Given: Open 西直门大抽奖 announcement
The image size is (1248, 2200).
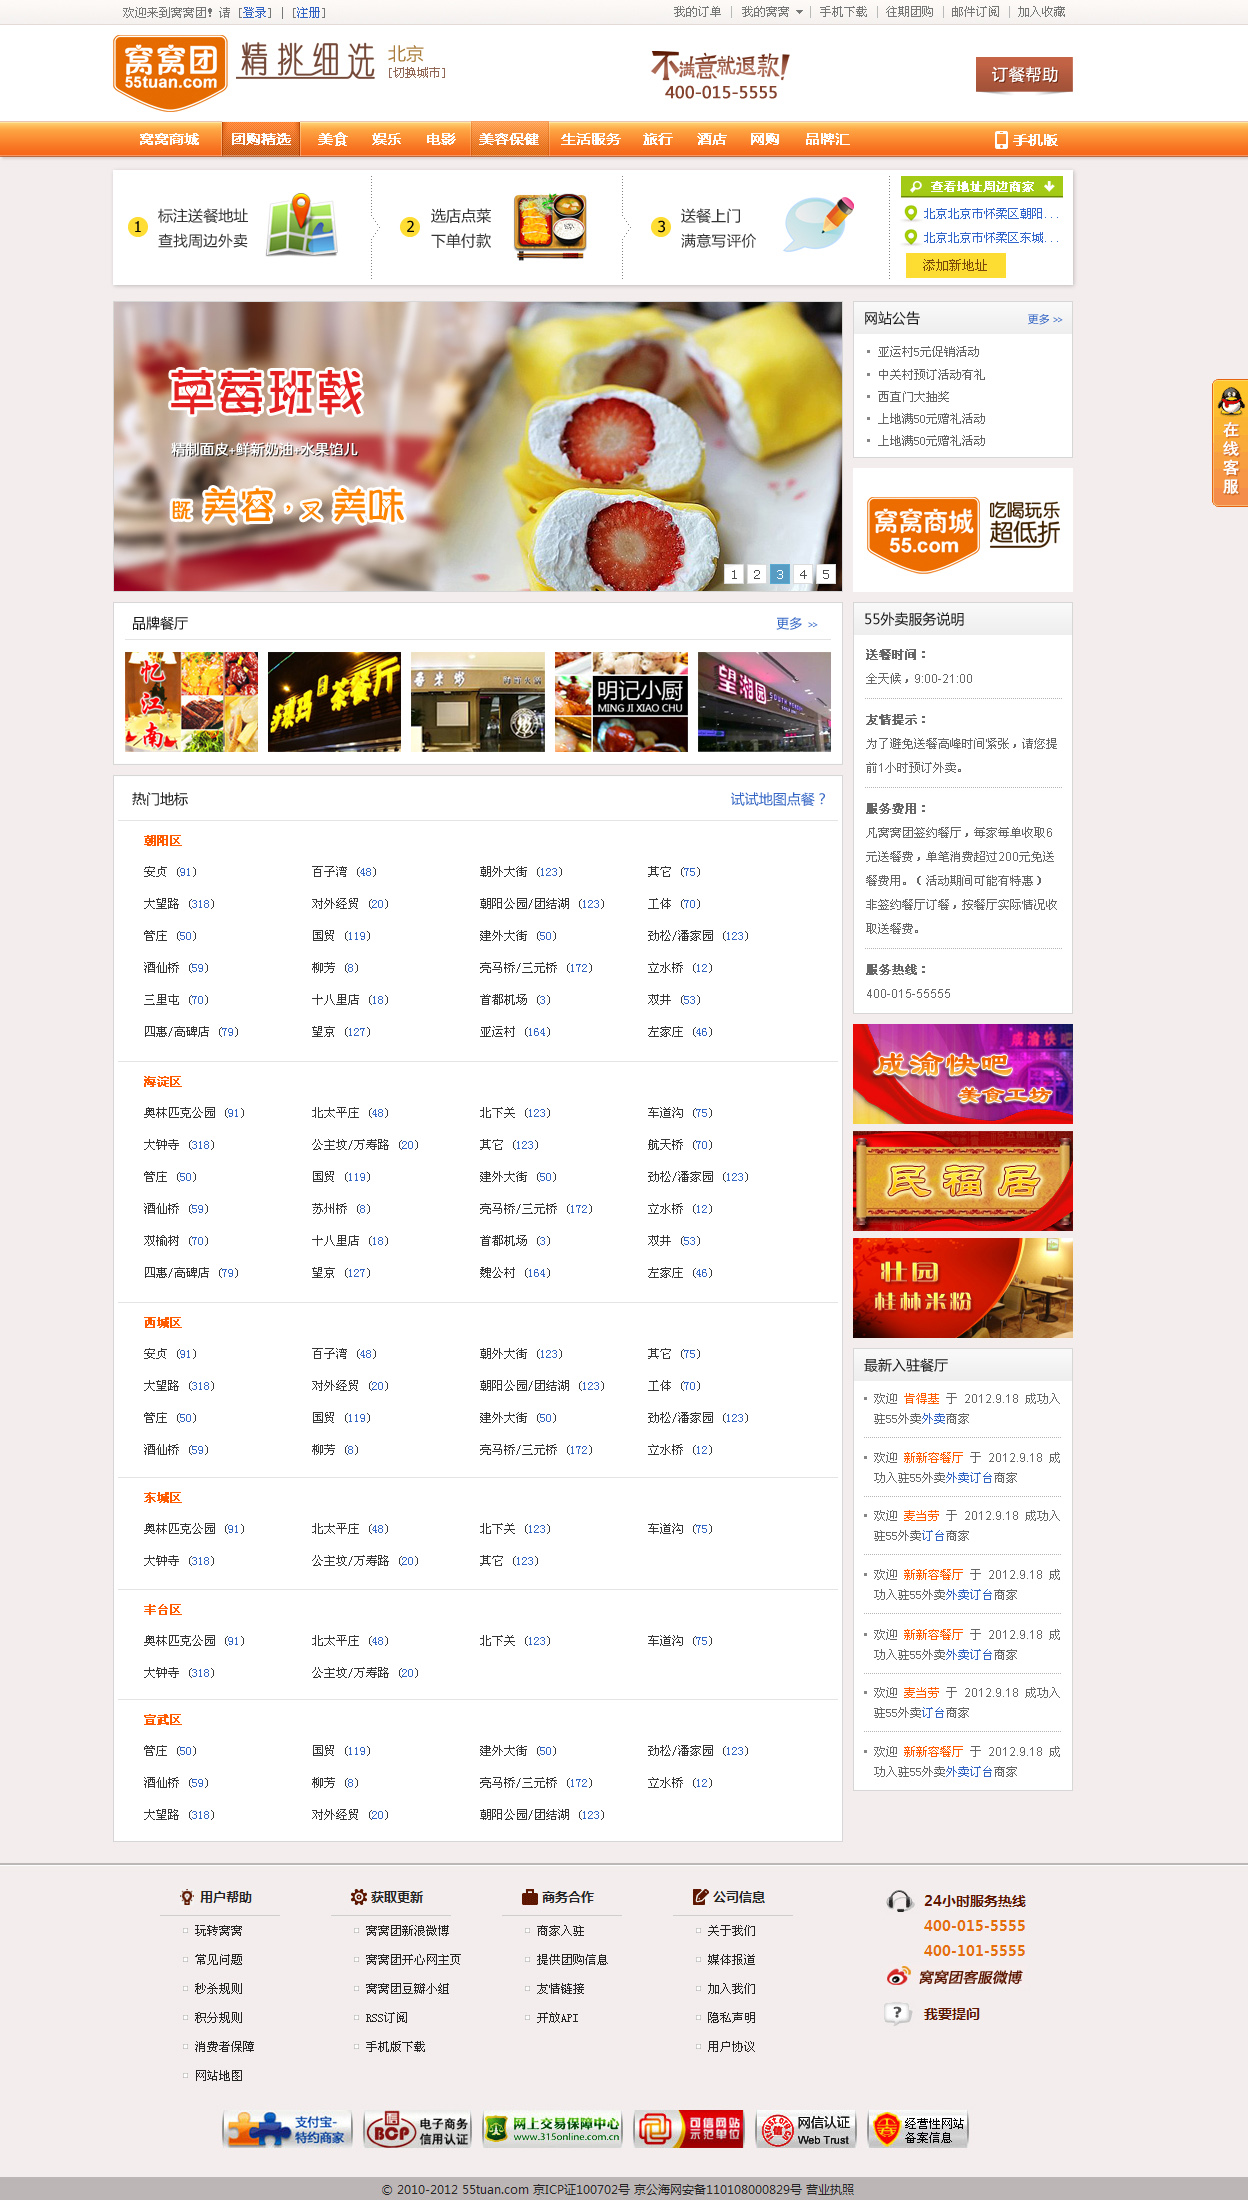Looking at the screenshot, I should (x=914, y=397).
